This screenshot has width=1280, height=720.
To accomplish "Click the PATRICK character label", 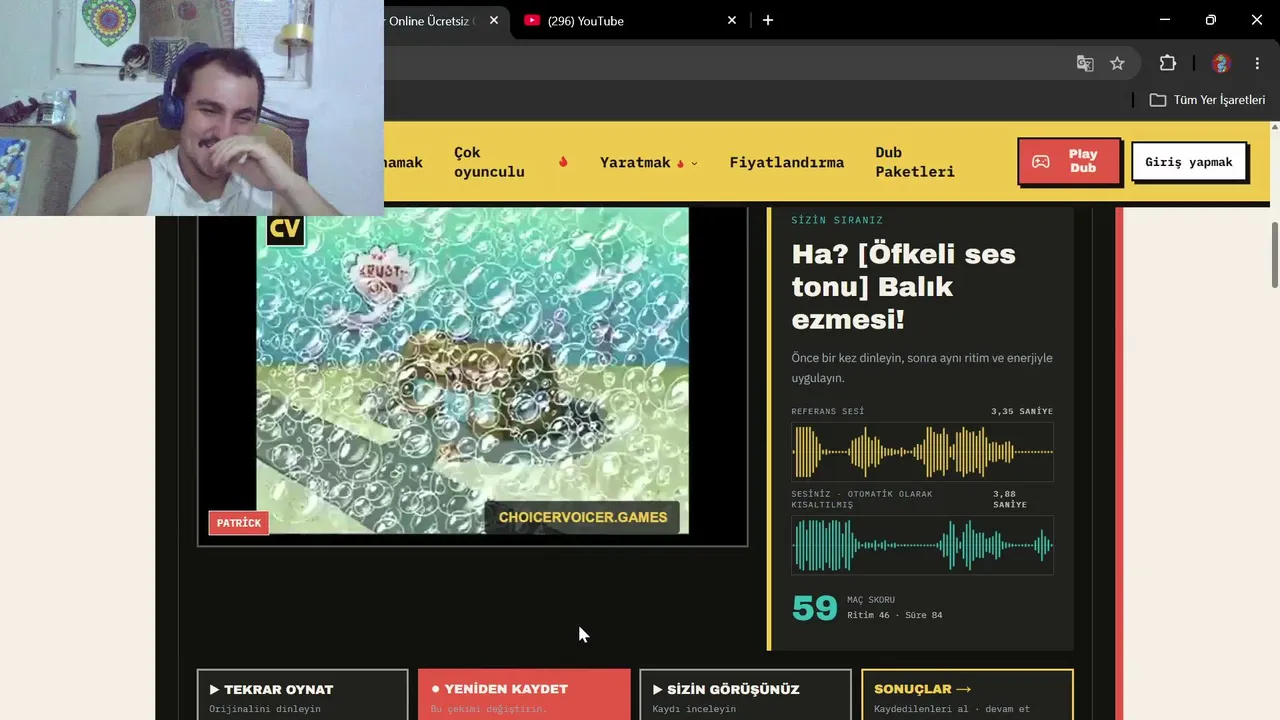I will 239,523.
